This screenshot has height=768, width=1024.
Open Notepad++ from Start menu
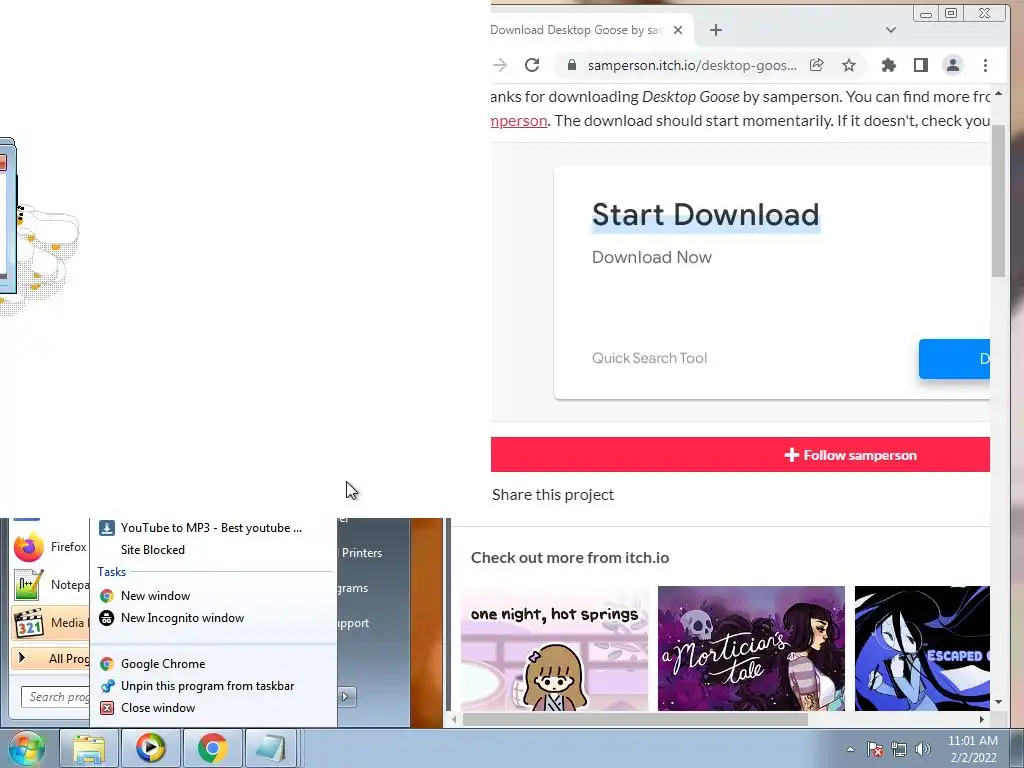click(x=50, y=584)
